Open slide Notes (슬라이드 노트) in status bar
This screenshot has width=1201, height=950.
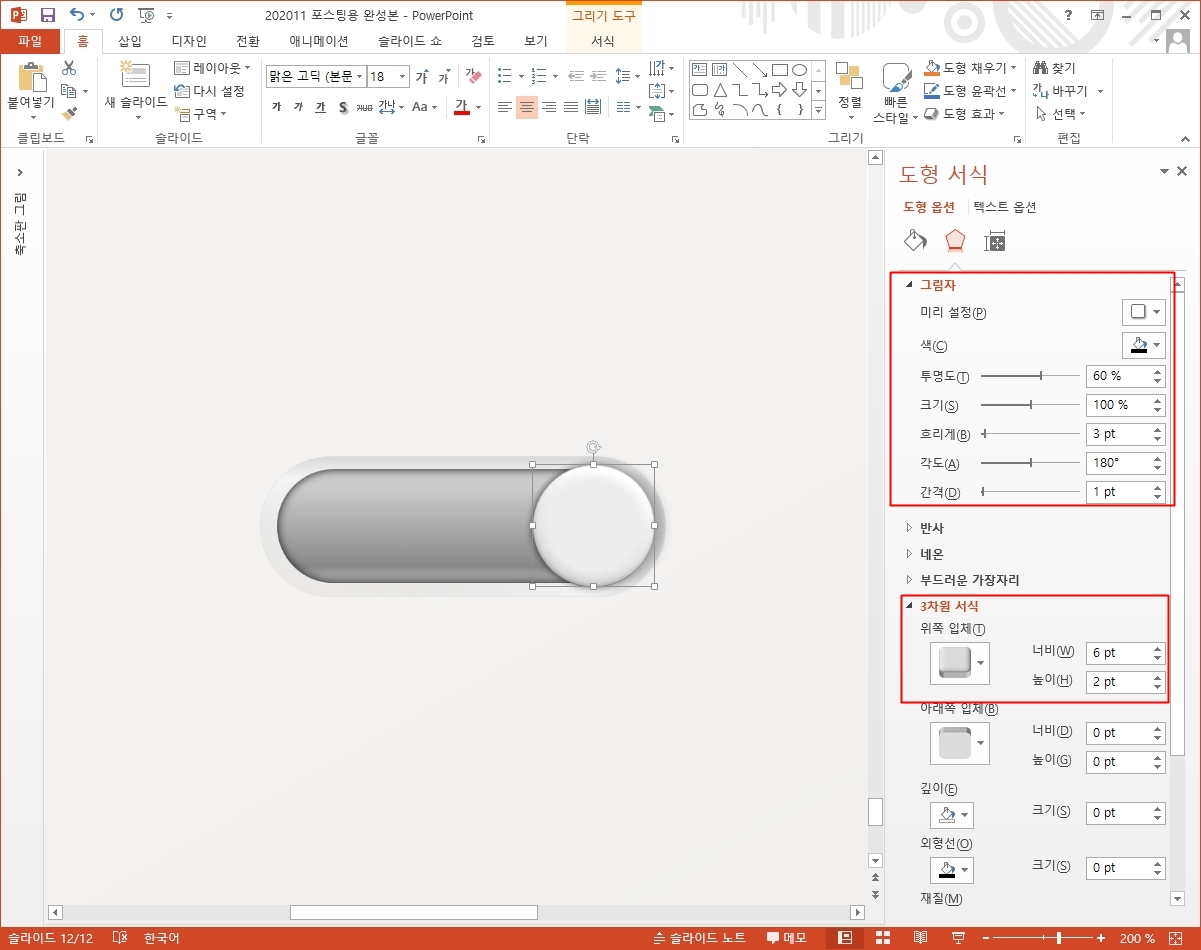pos(699,938)
